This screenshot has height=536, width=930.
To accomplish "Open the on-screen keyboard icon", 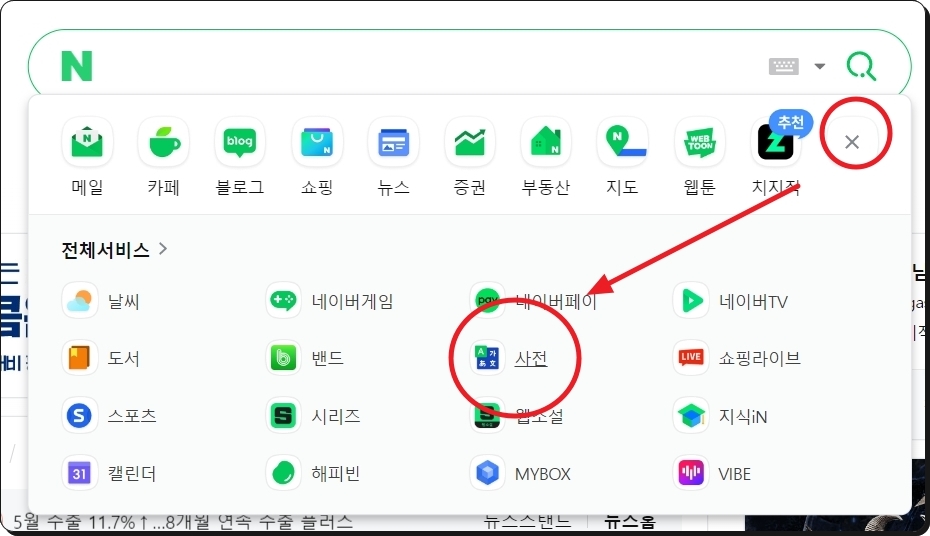I will [x=784, y=66].
